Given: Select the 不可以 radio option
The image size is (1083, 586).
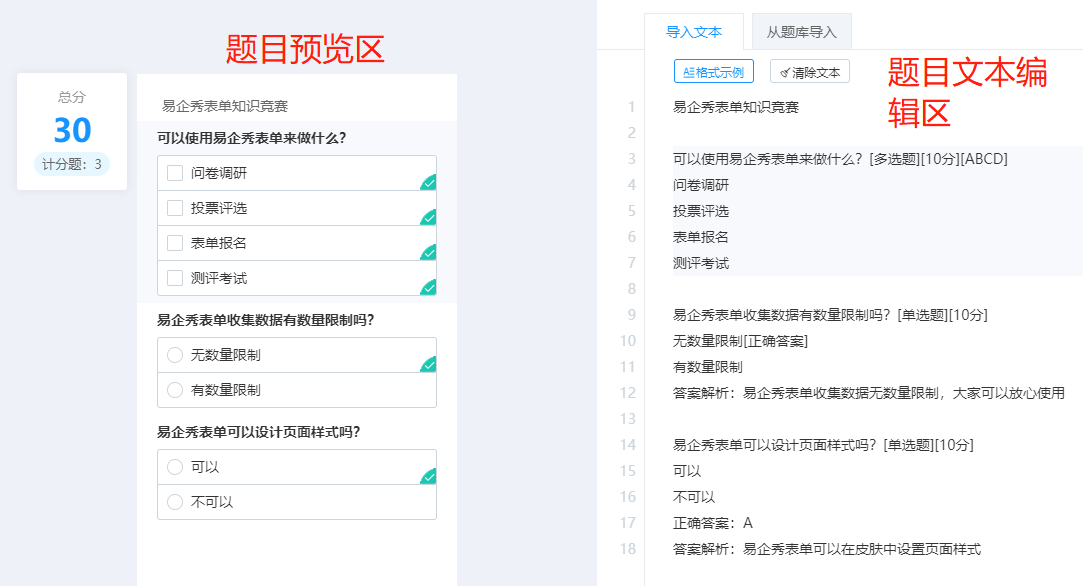Looking at the screenshot, I should pos(175,502).
